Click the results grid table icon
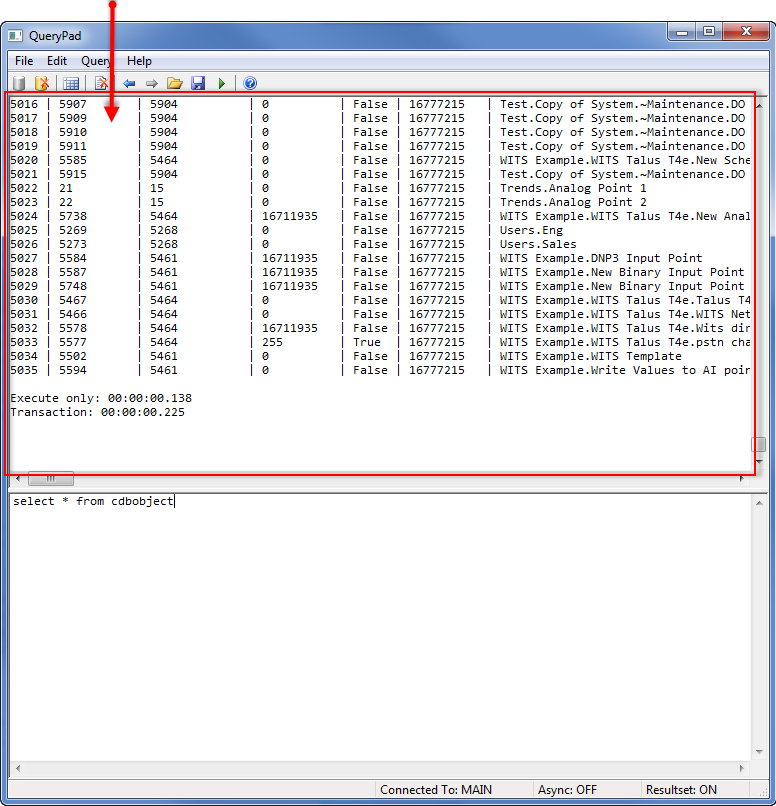776x806 pixels. (x=71, y=83)
